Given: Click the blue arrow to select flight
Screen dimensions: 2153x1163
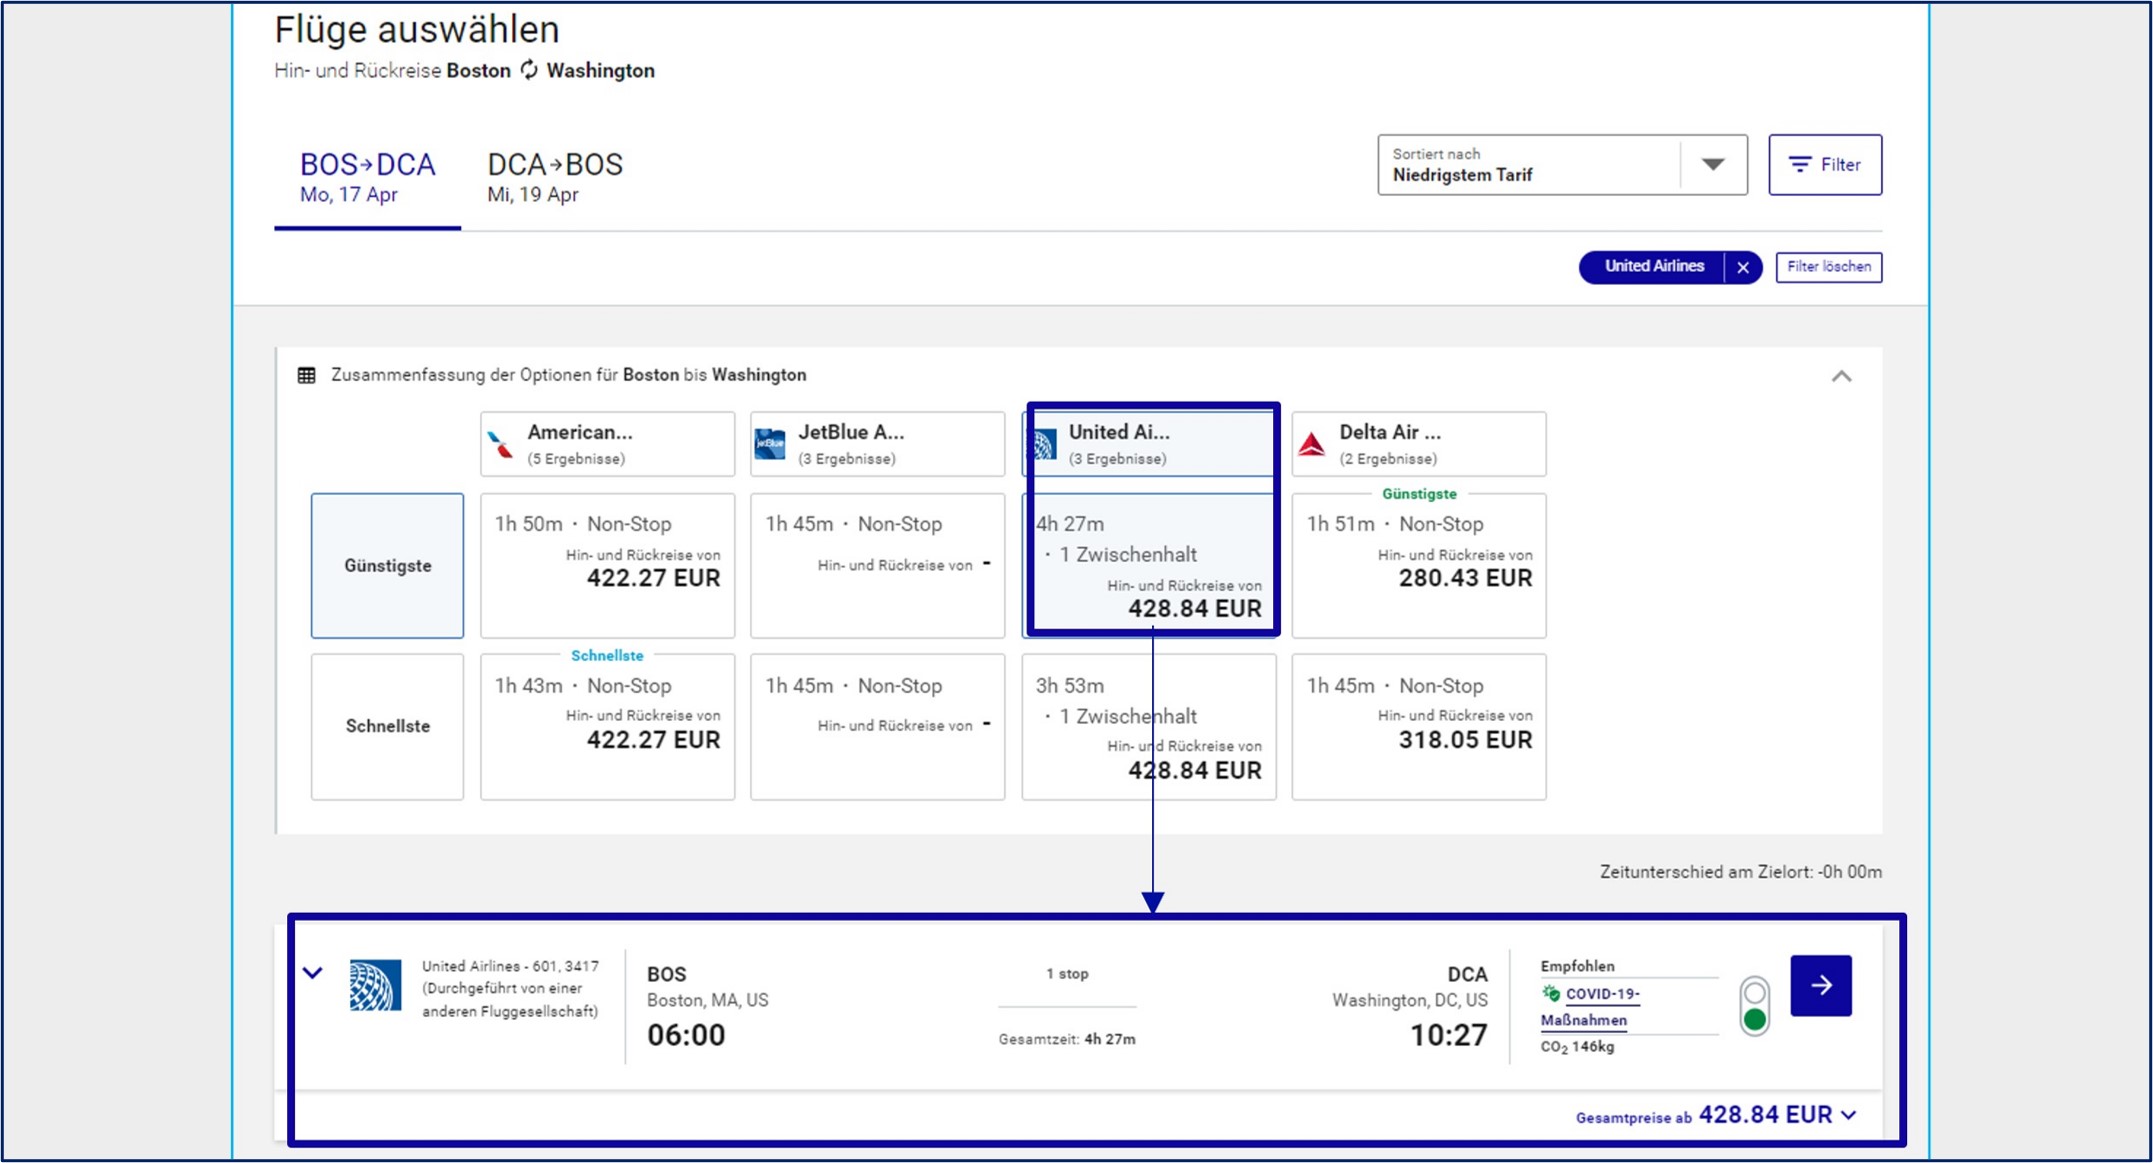Looking at the screenshot, I should (1820, 986).
